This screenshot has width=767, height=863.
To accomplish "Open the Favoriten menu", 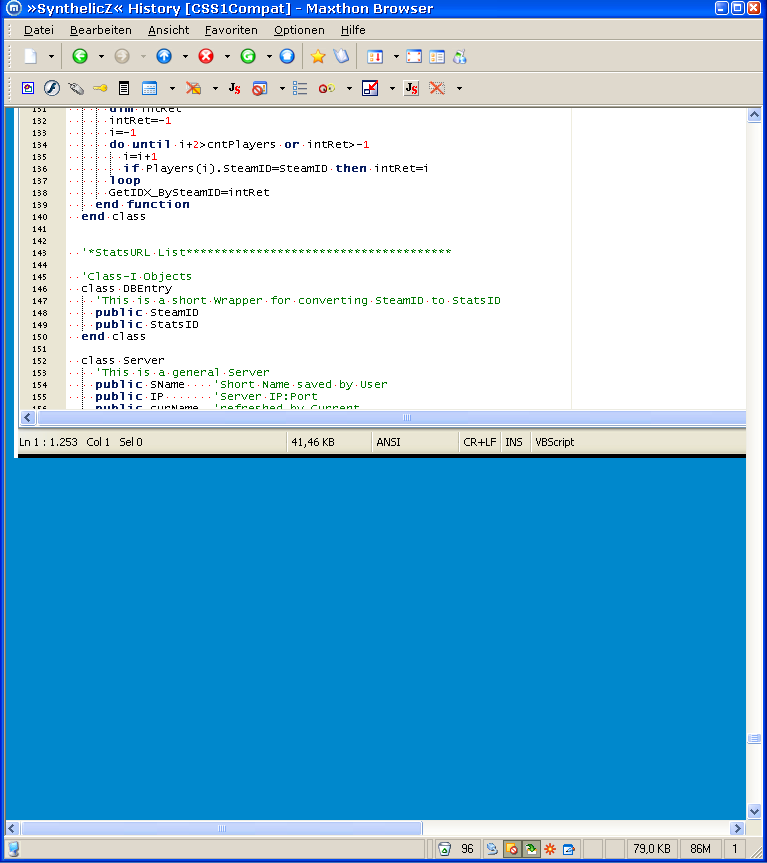I will [x=231, y=30].
